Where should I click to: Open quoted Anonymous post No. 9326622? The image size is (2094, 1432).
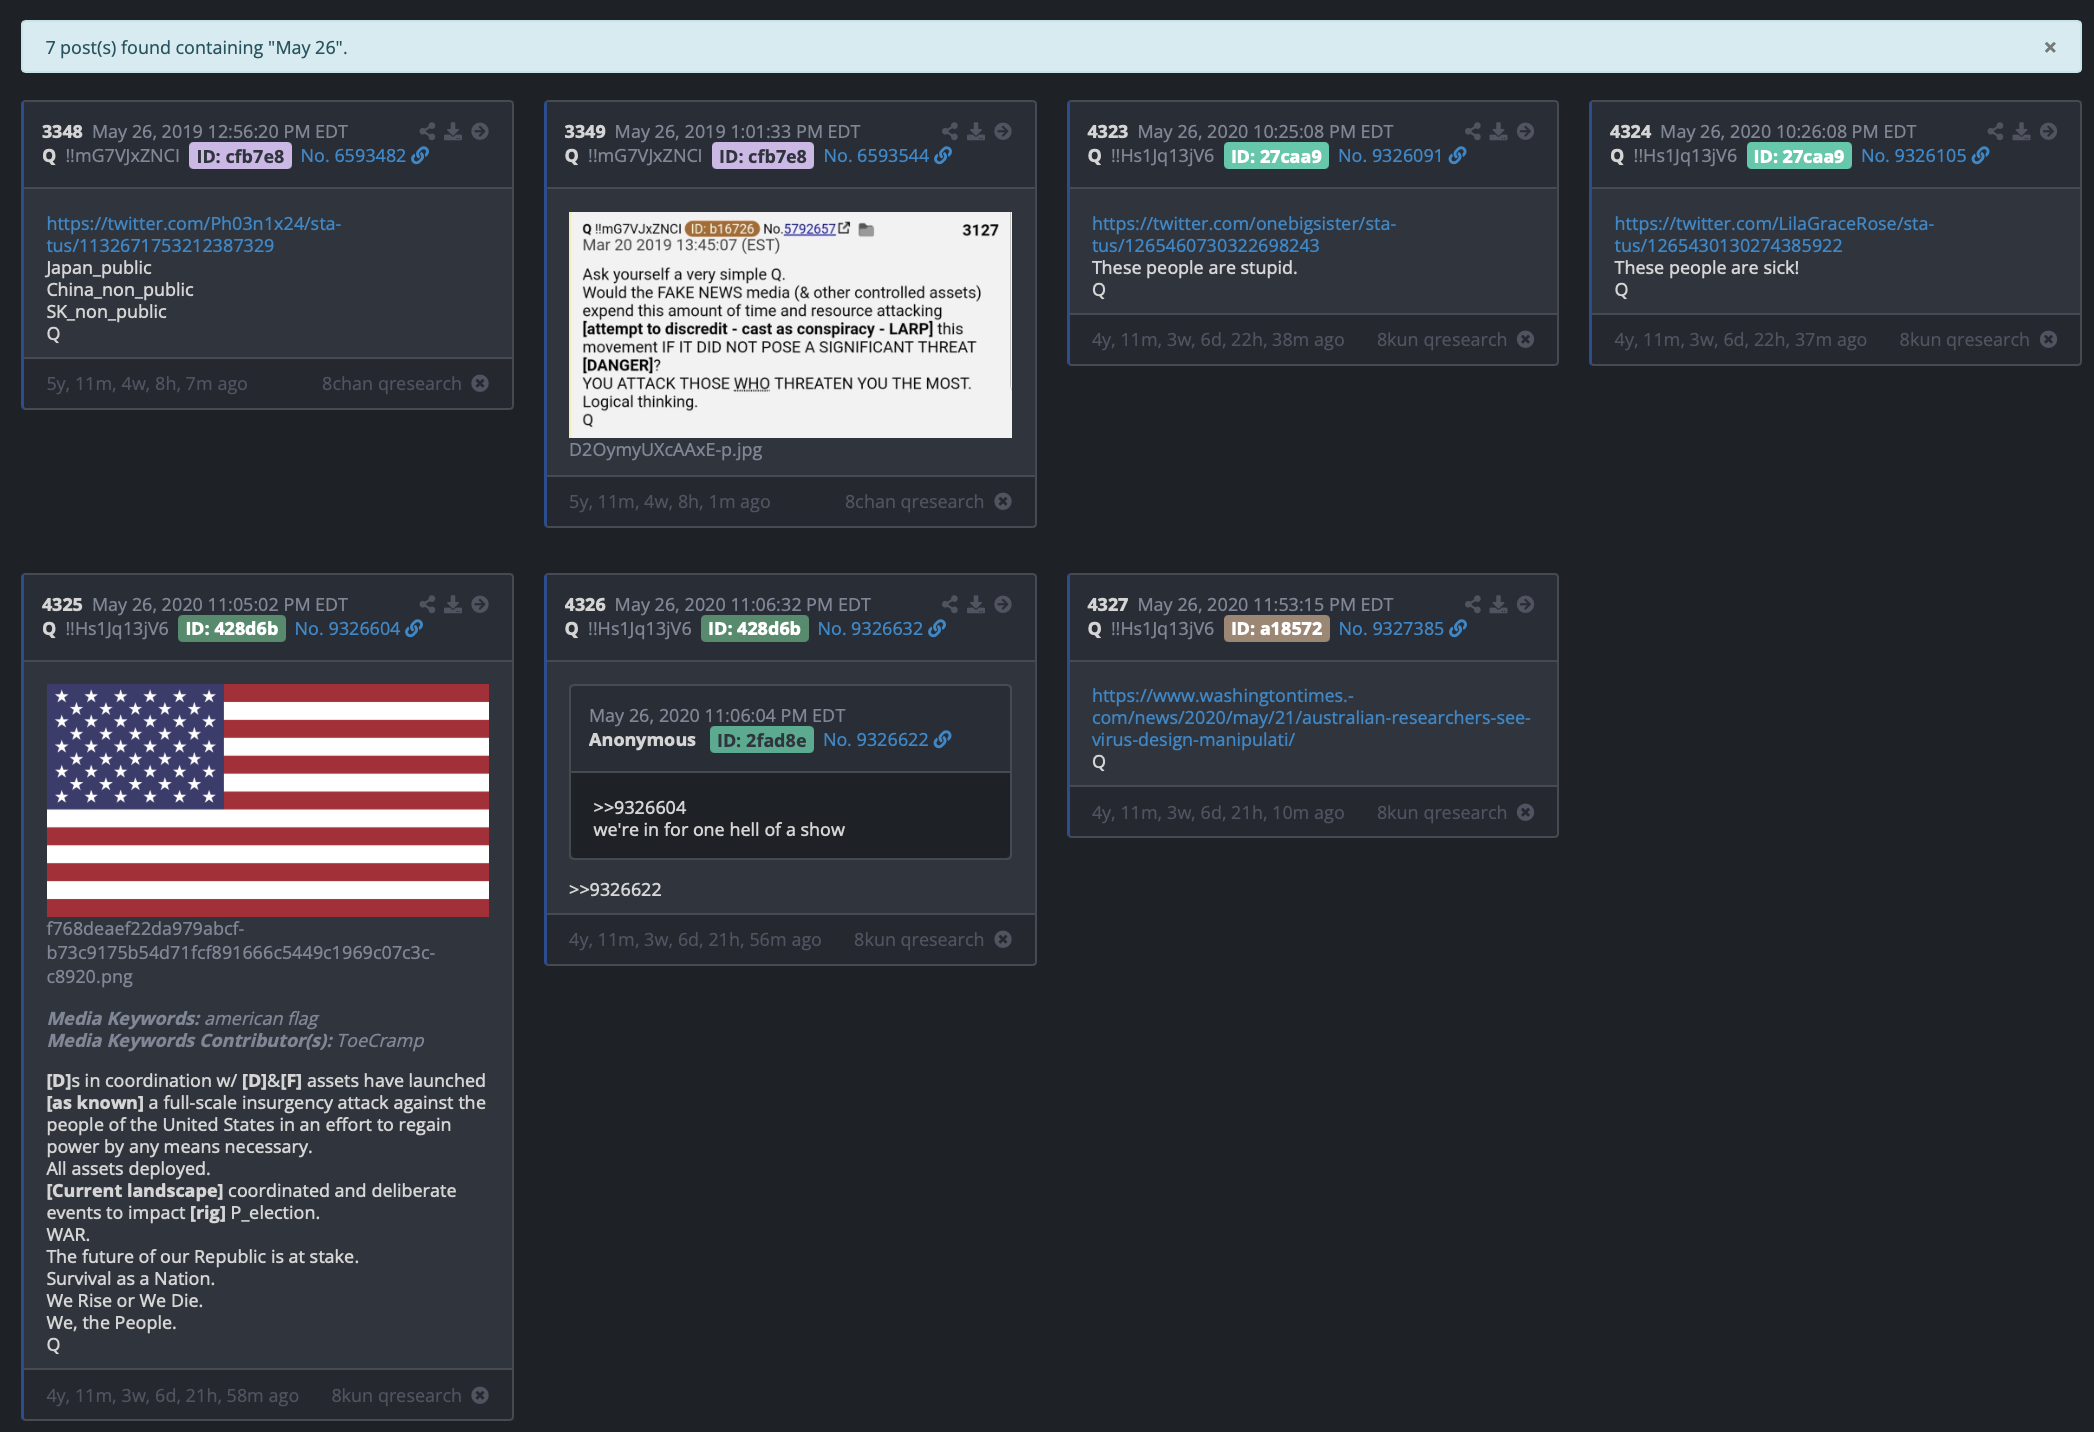tap(886, 740)
